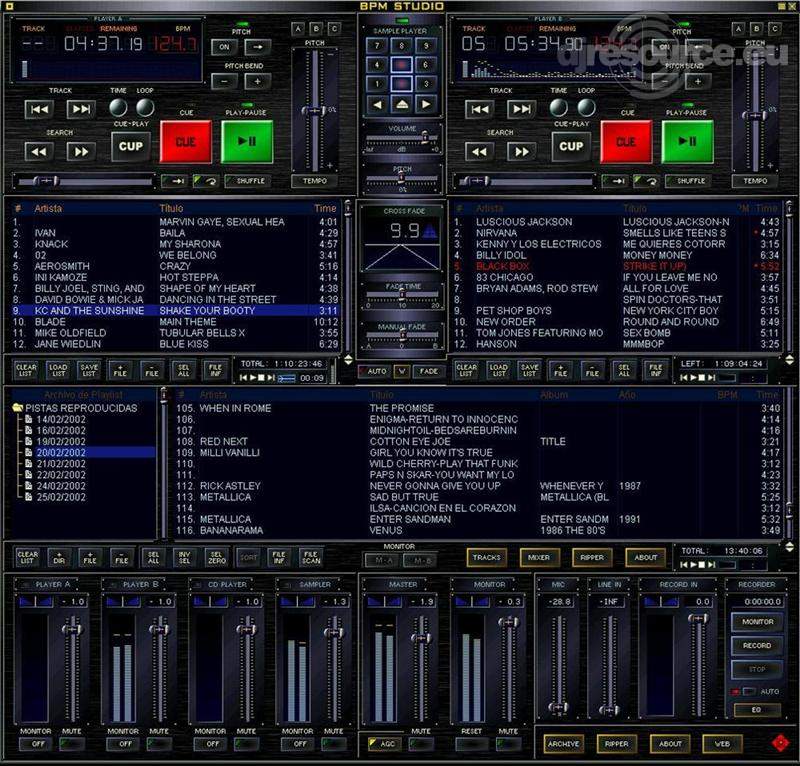Click the Sample Player left arrow
This screenshot has height=766, width=800.
coord(377,104)
